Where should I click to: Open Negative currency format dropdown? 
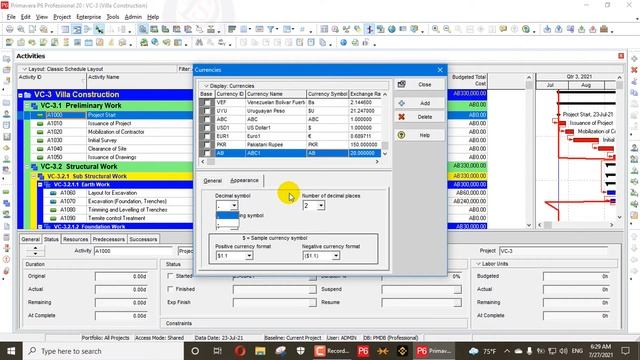point(336,256)
